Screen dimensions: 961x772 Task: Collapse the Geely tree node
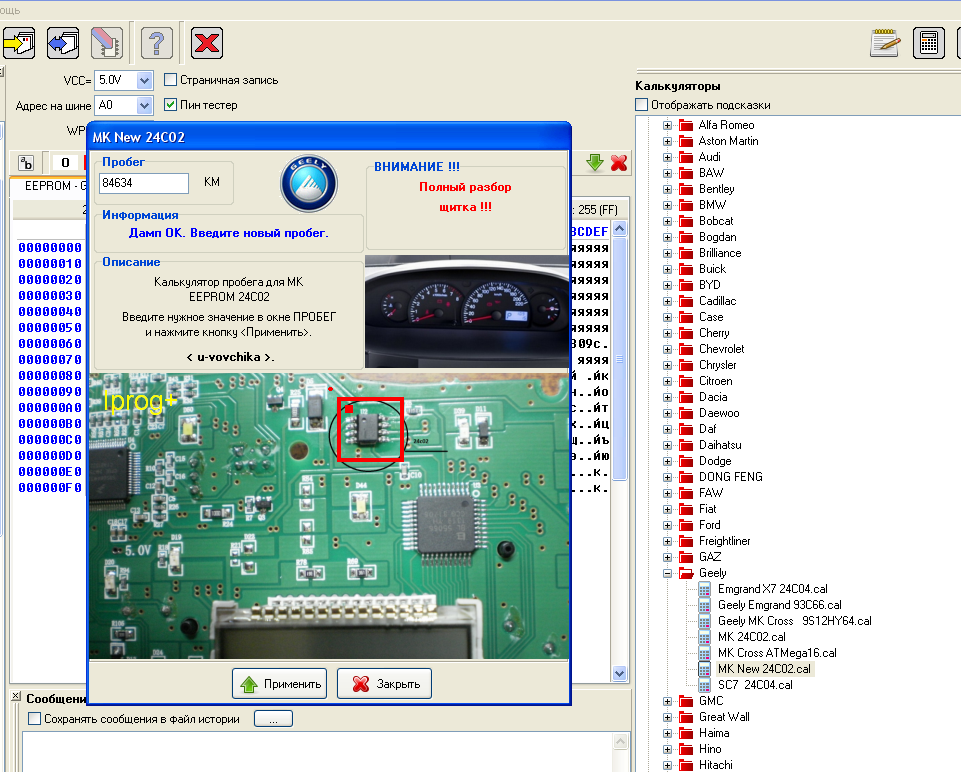click(667, 573)
